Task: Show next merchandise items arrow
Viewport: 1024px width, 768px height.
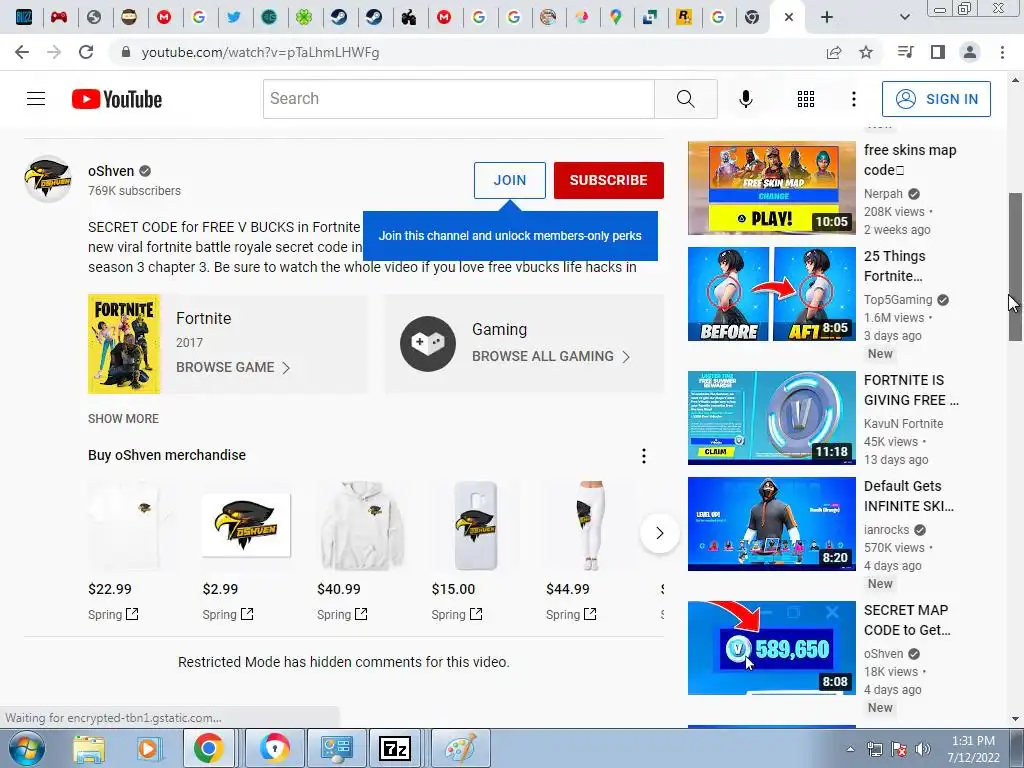Action: (x=660, y=533)
